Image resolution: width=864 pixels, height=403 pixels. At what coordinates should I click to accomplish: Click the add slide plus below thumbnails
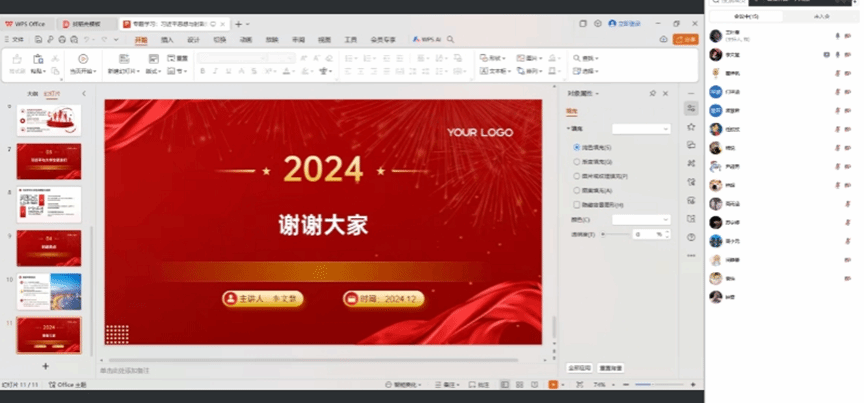pos(46,366)
